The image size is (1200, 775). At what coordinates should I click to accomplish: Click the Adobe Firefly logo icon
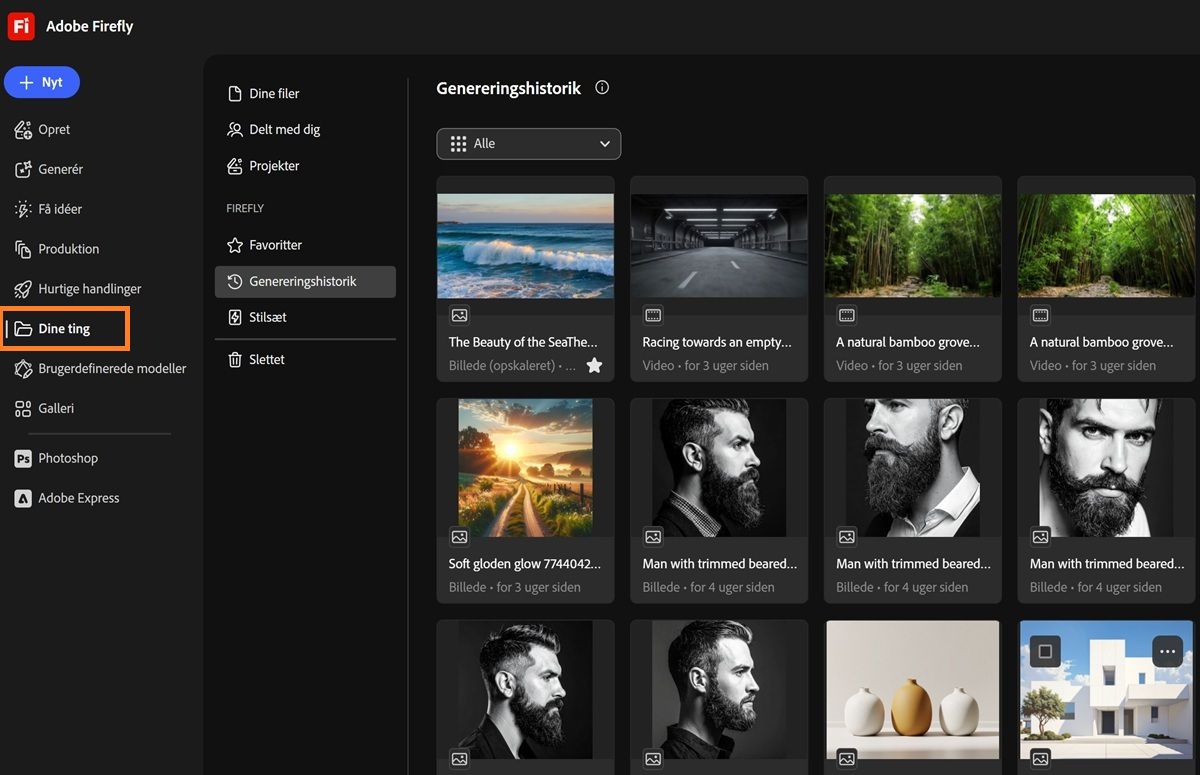22,26
